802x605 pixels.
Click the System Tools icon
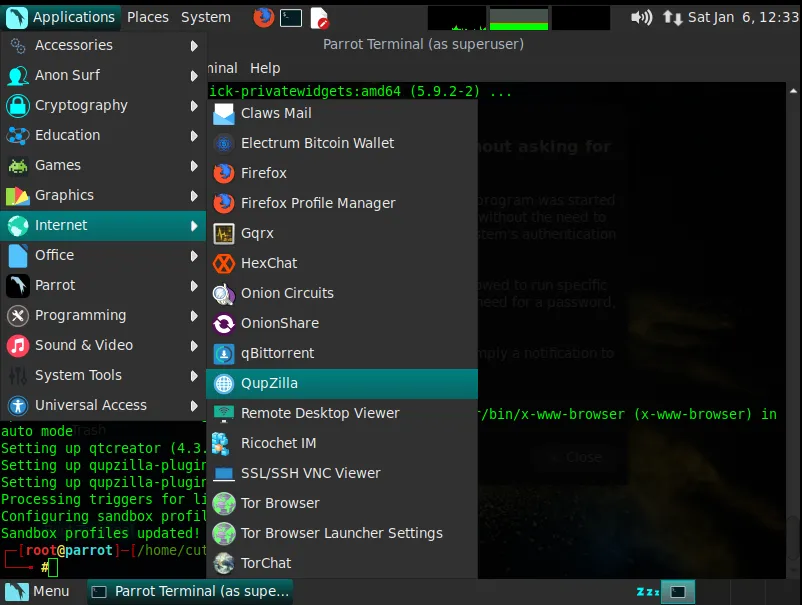pyautogui.click(x=18, y=376)
